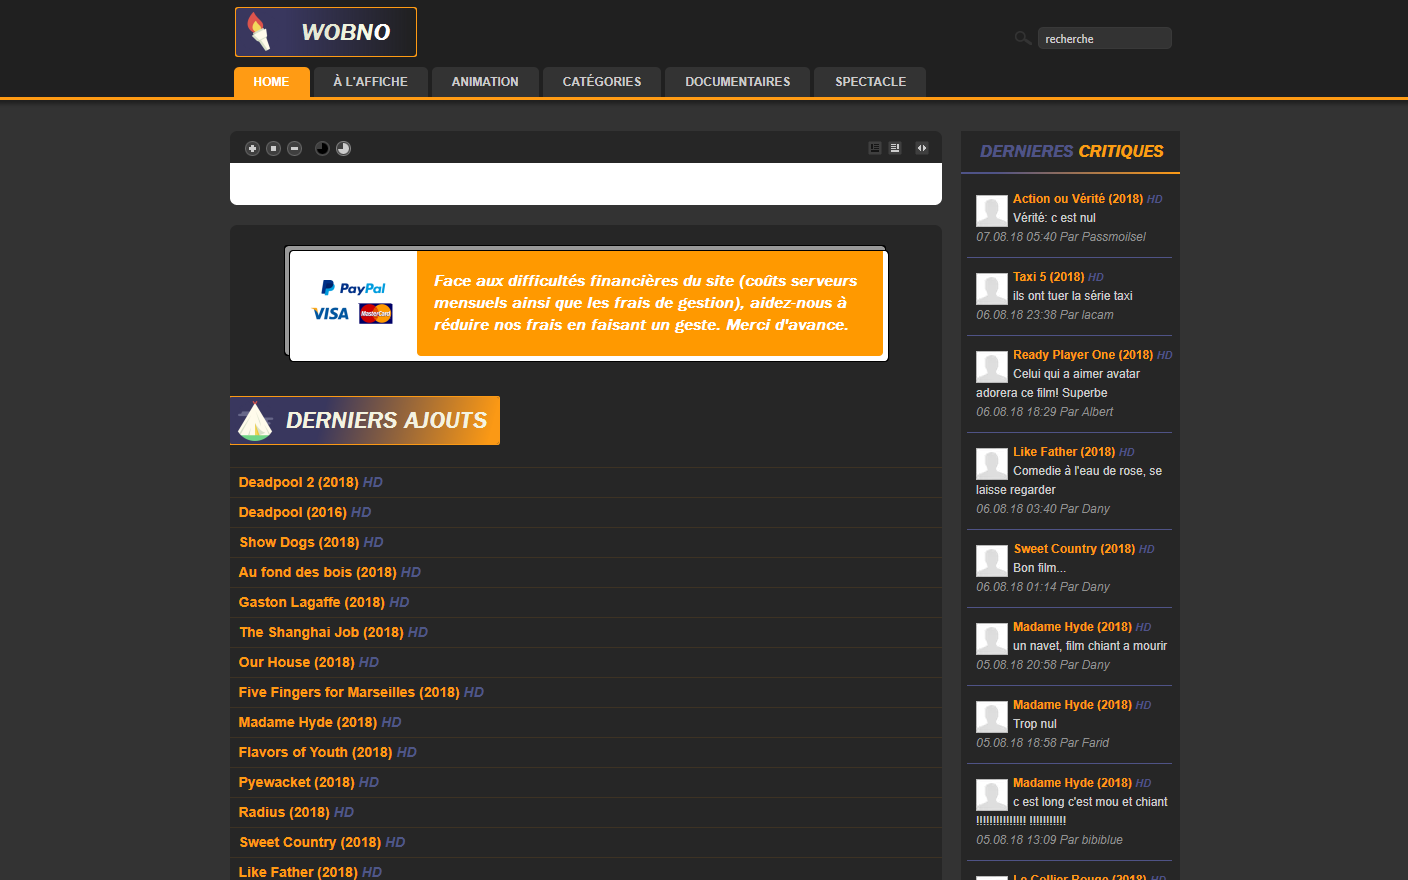Open Flavors of Youth (2018) link

(x=316, y=752)
